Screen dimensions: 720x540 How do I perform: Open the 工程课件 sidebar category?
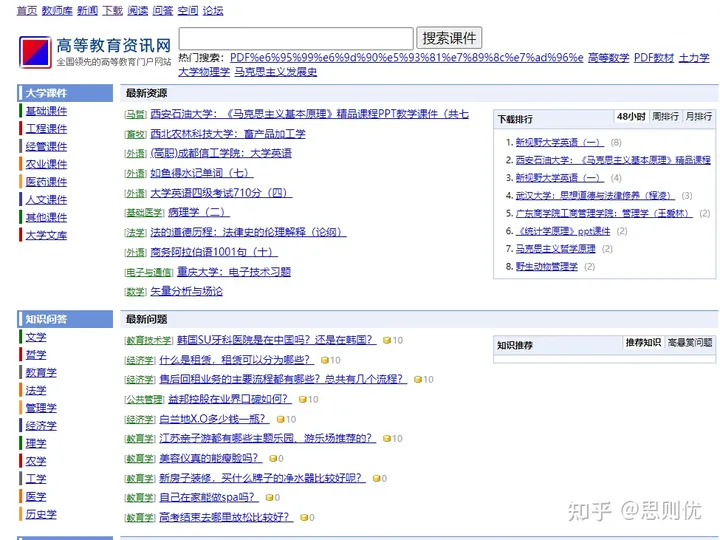point(46,129)
